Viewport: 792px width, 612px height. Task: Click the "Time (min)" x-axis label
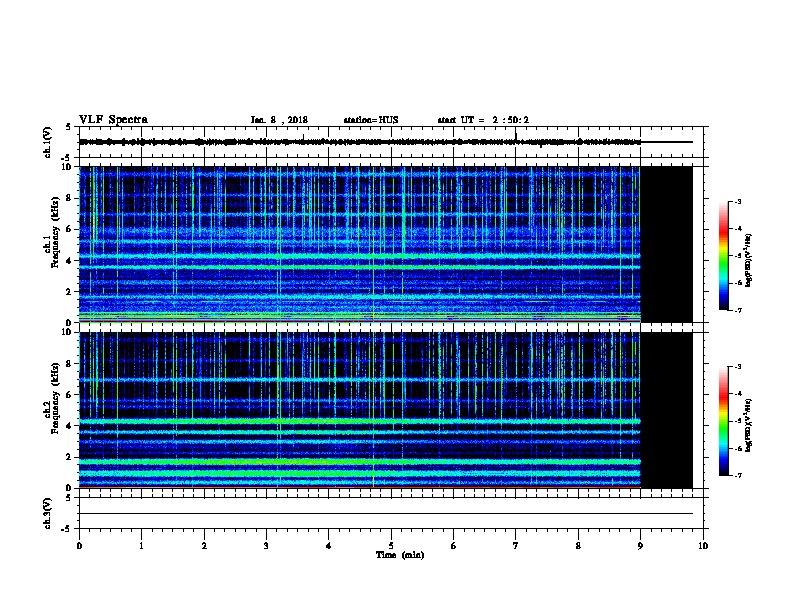click(400, 555)
